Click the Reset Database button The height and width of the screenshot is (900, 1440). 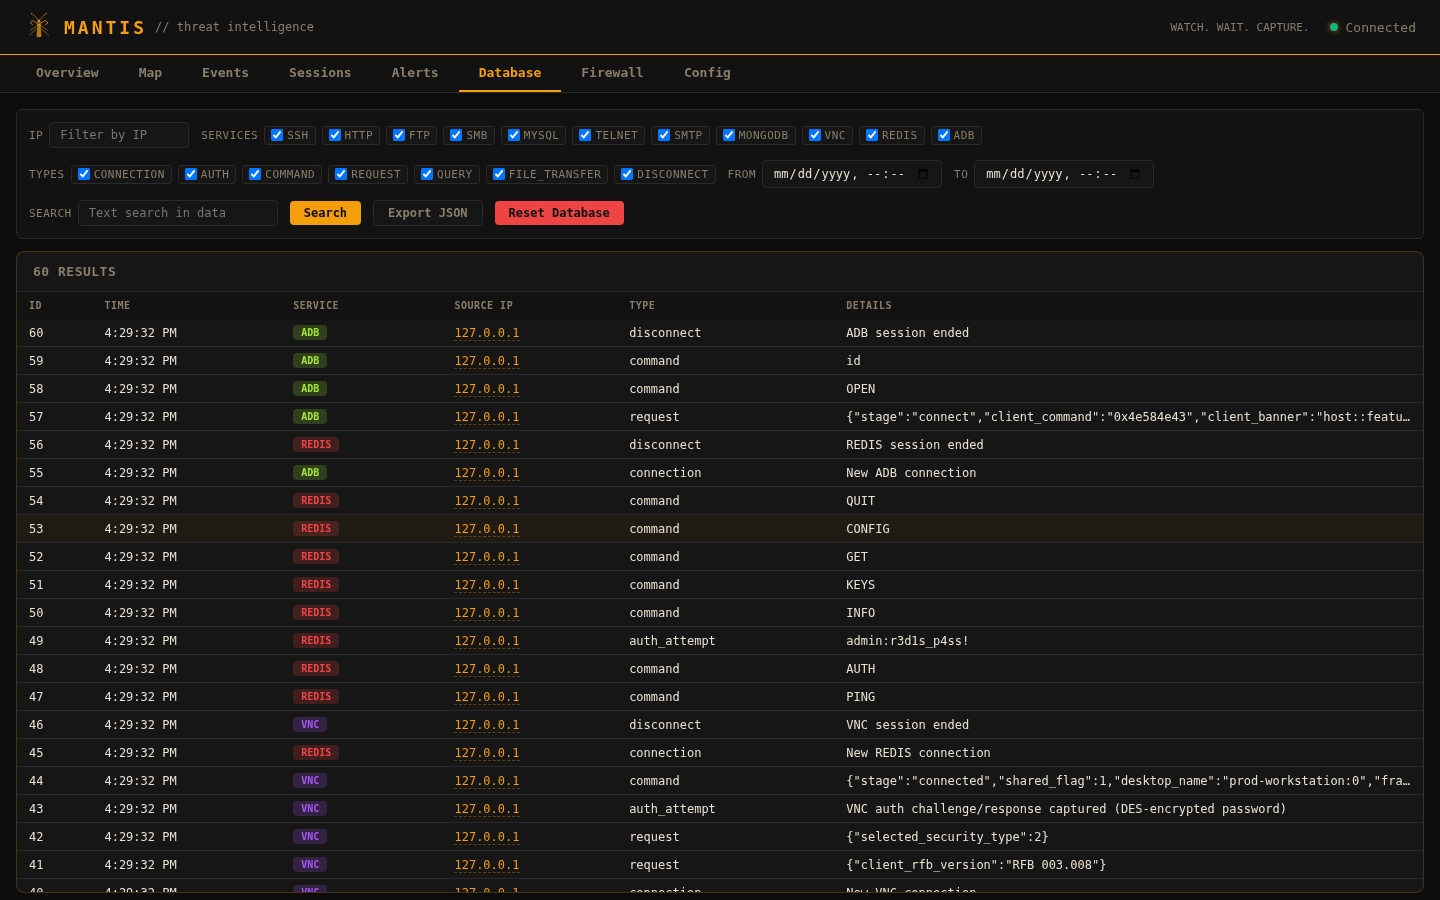click(x=559, y=212)
